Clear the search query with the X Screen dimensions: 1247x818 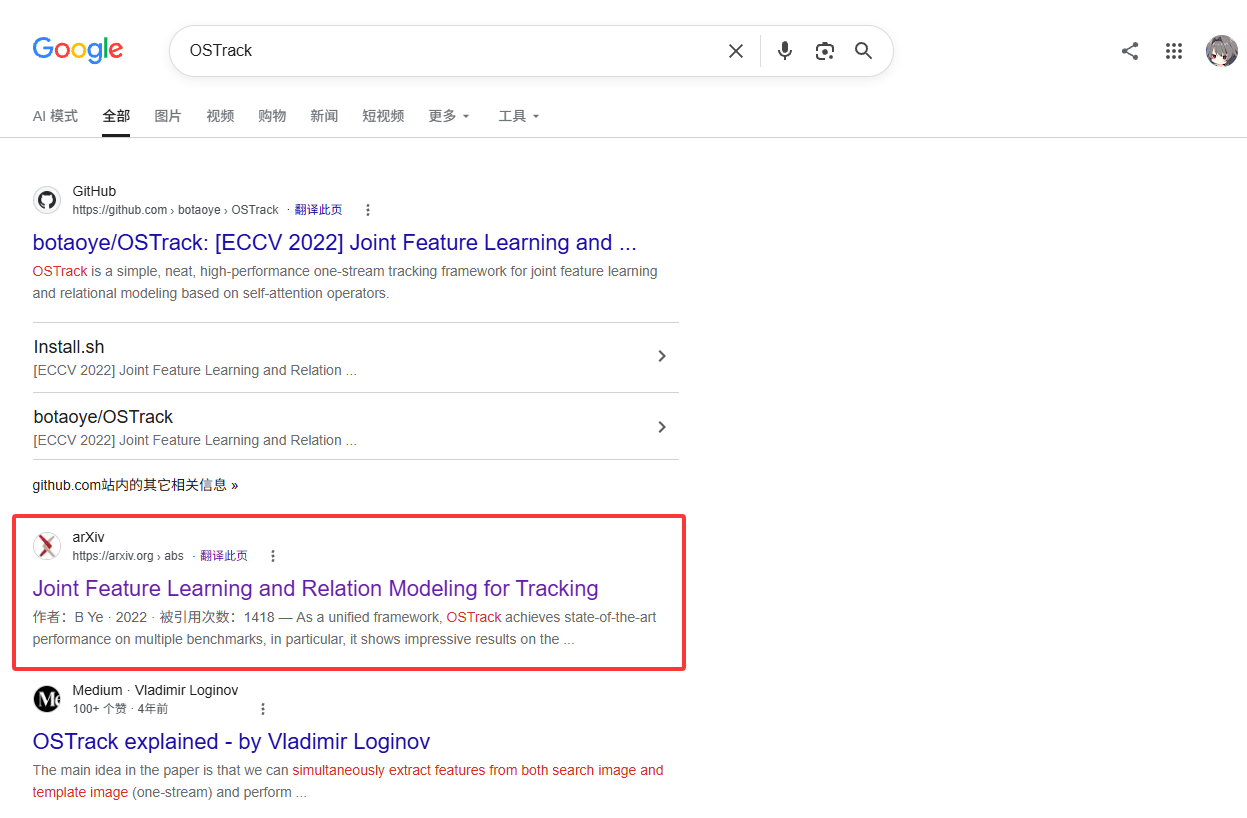736,51
